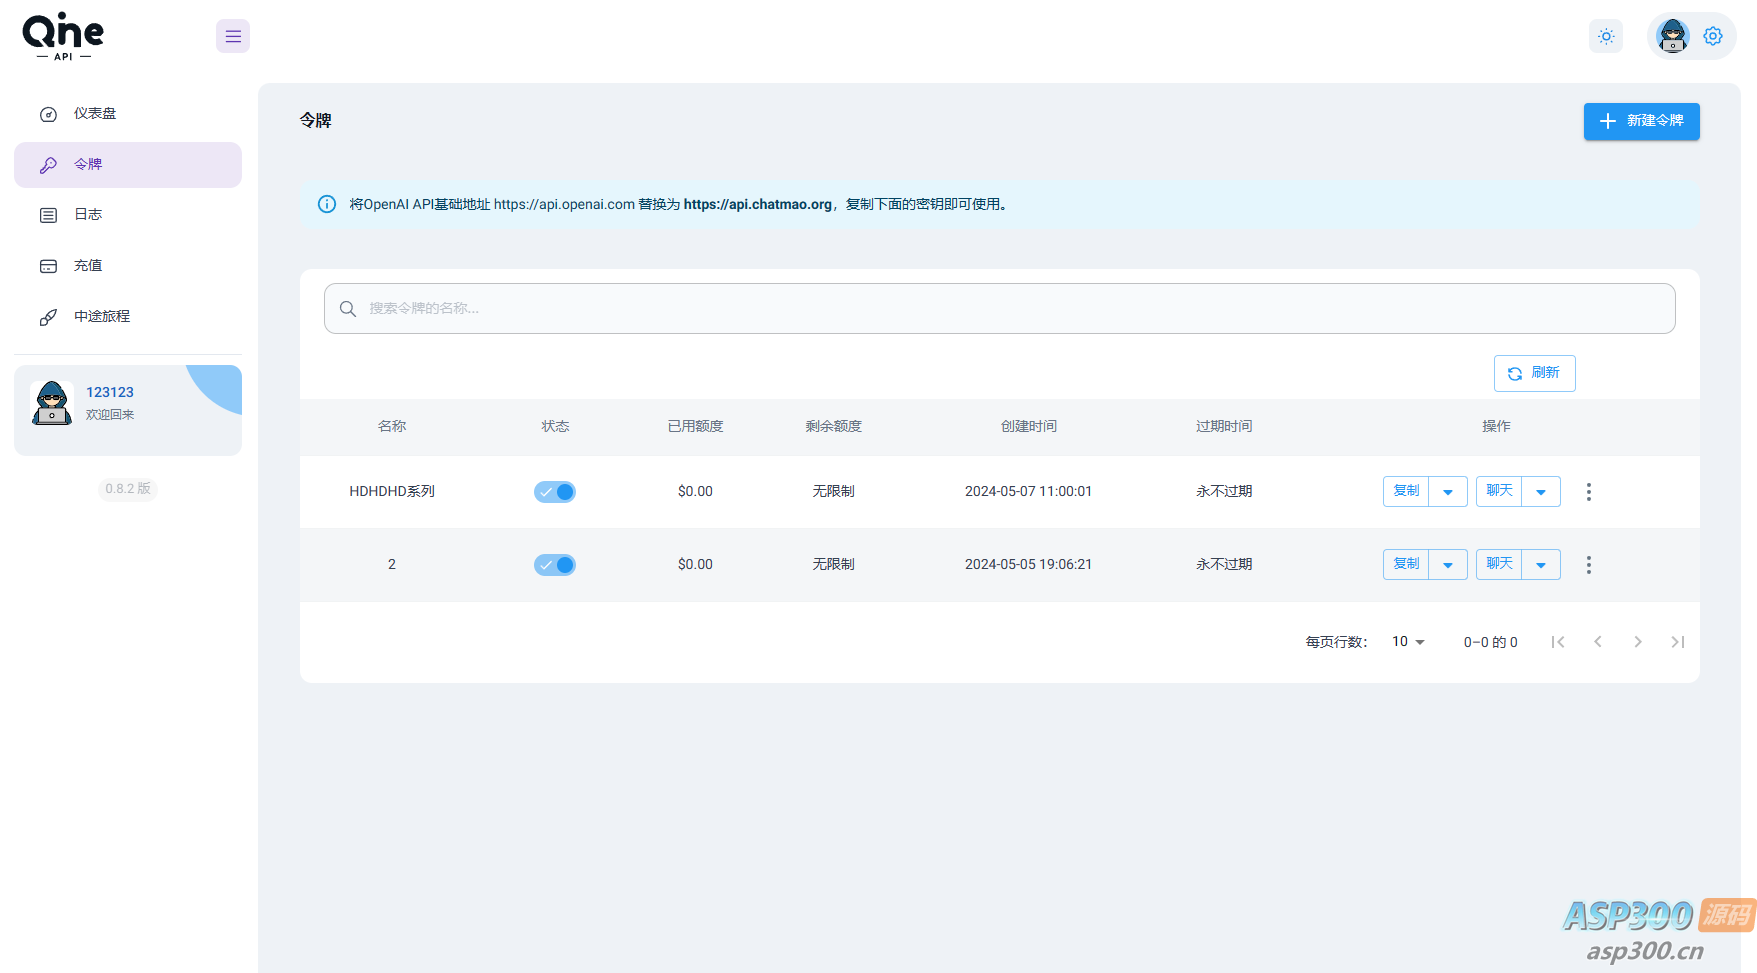1757x973 pixels.
Task: Jump to the last page of tokens
Action: (x=1677, y=642)
